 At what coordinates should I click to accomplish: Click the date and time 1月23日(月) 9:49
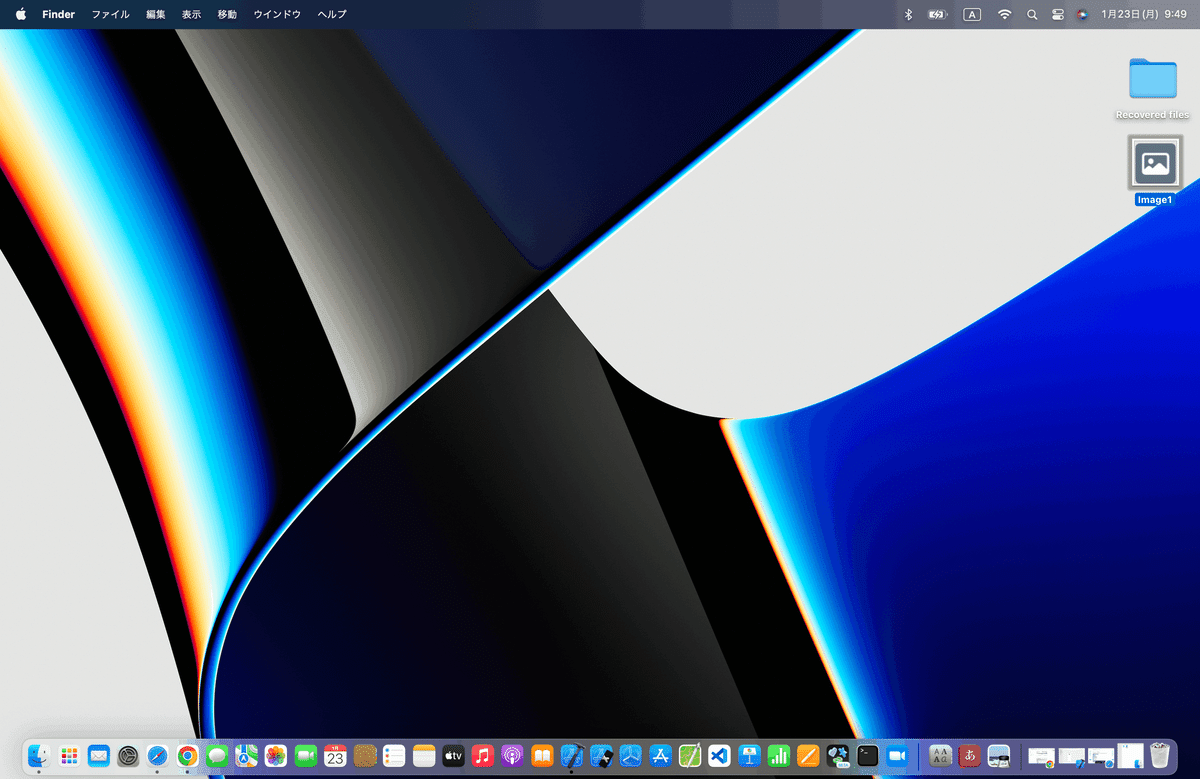point(1143,14)
